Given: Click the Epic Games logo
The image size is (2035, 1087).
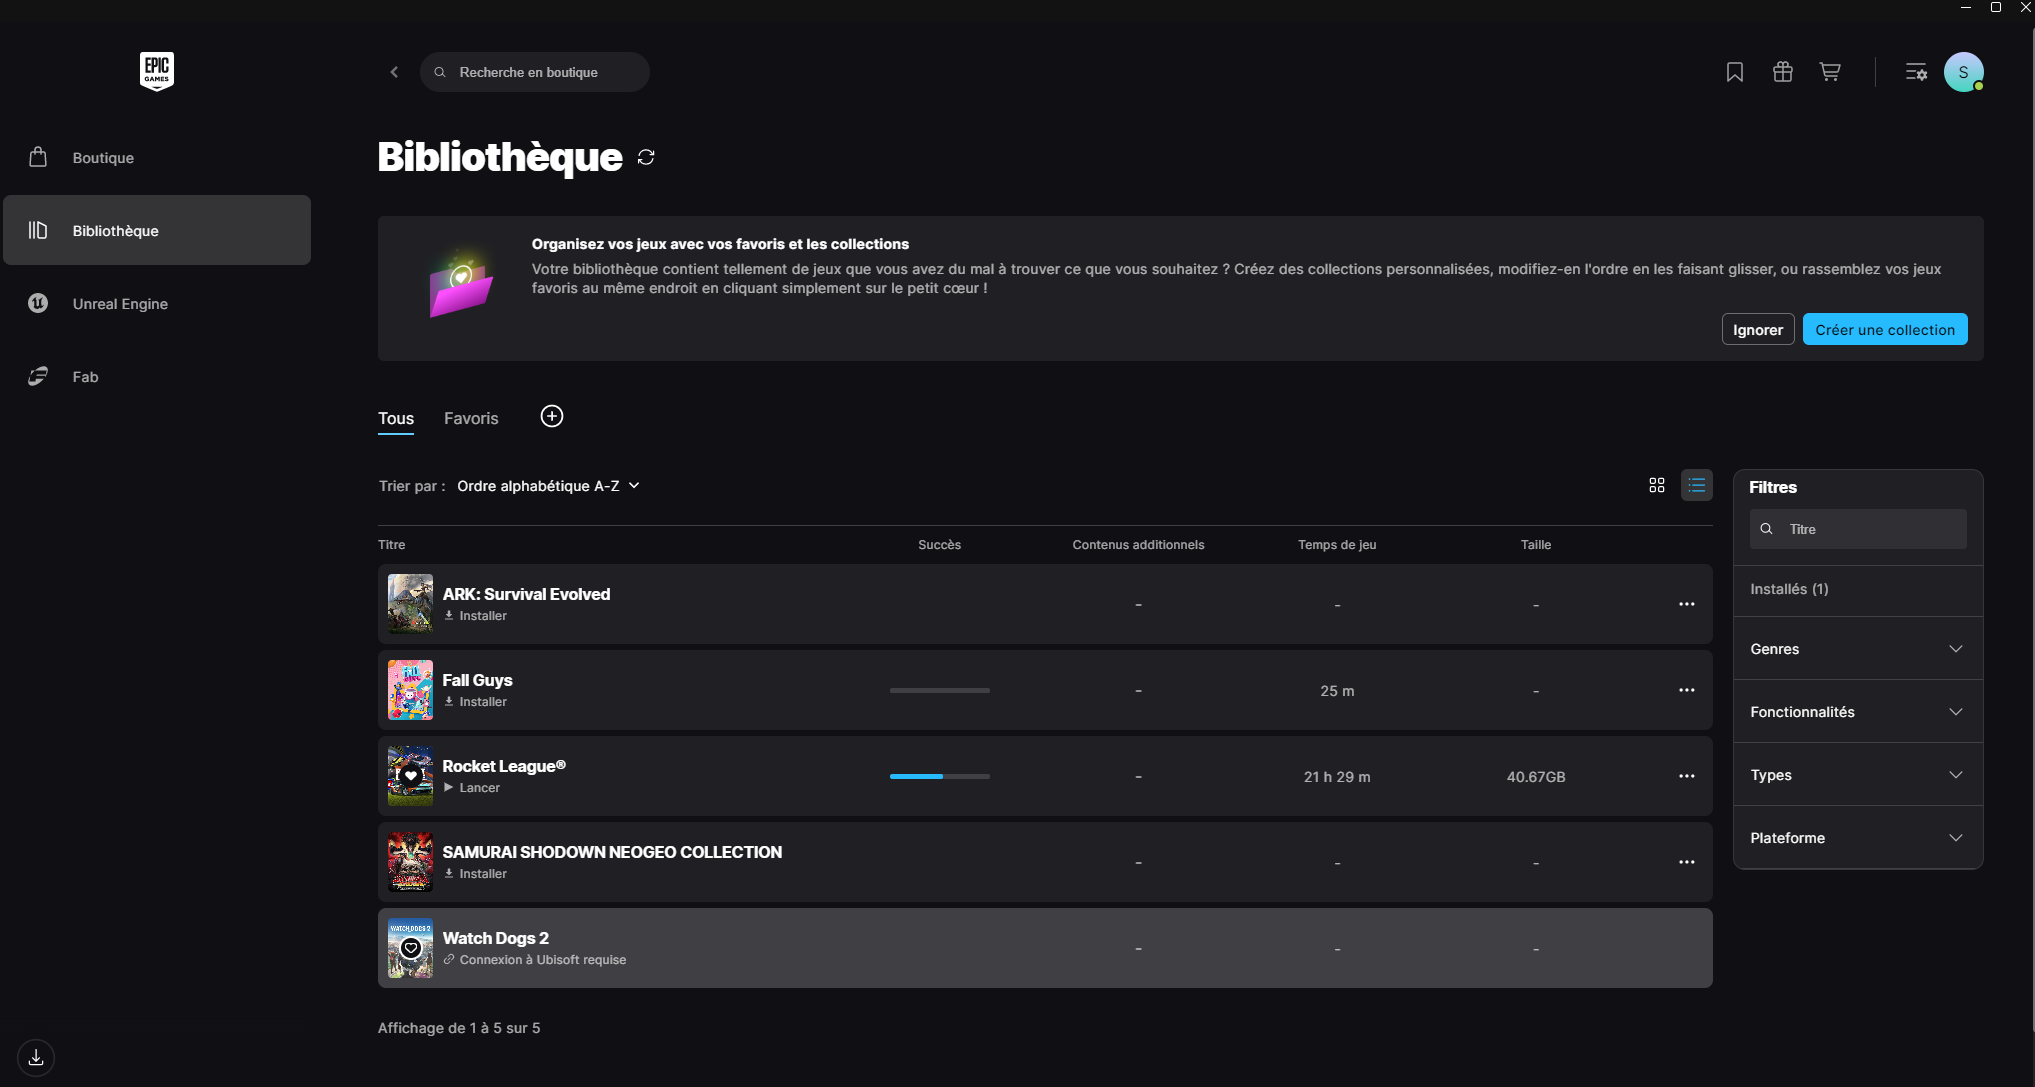Looking at the screenshot, I should point(157,71).
